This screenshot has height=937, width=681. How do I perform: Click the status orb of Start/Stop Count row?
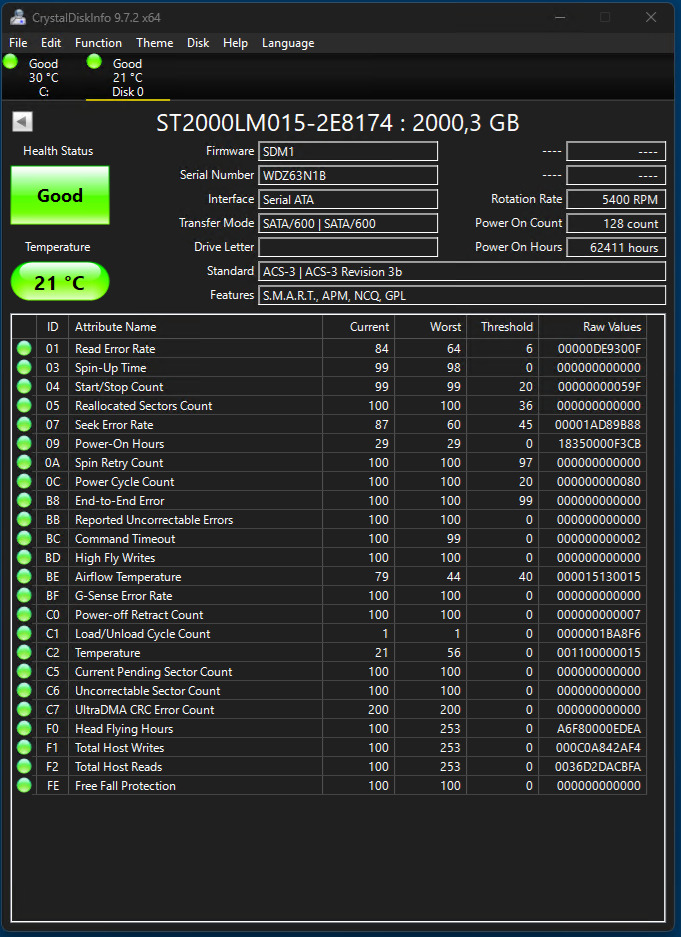[24, 387]
